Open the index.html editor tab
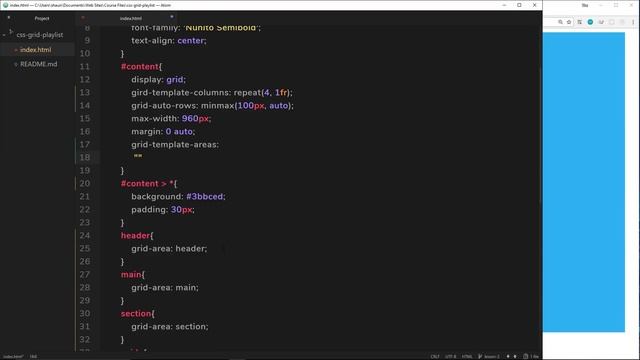The image size is (640, 360). tap(131, 18)
